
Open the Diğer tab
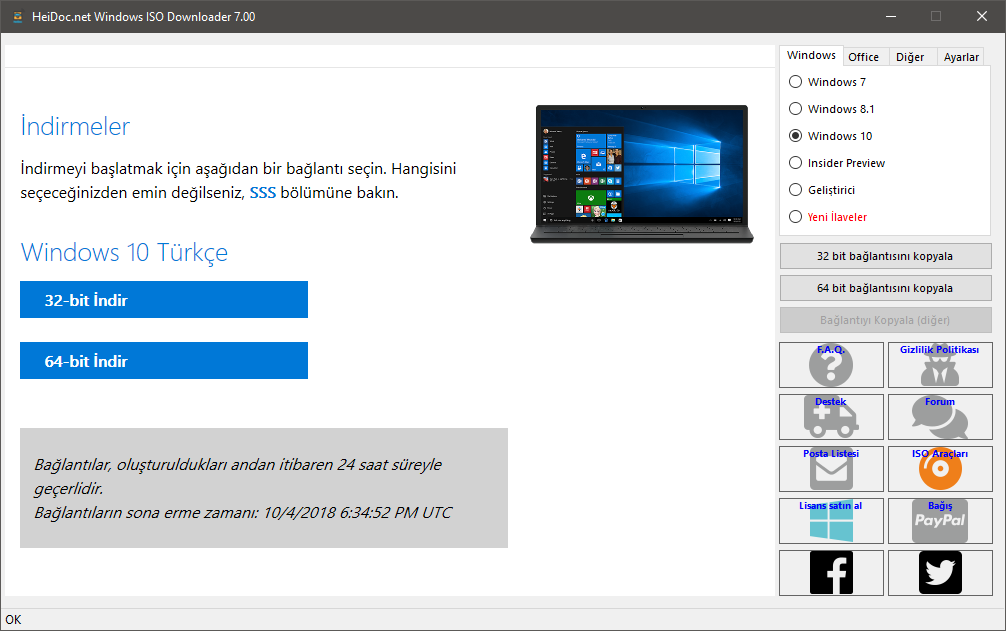[x=910, y=57]
